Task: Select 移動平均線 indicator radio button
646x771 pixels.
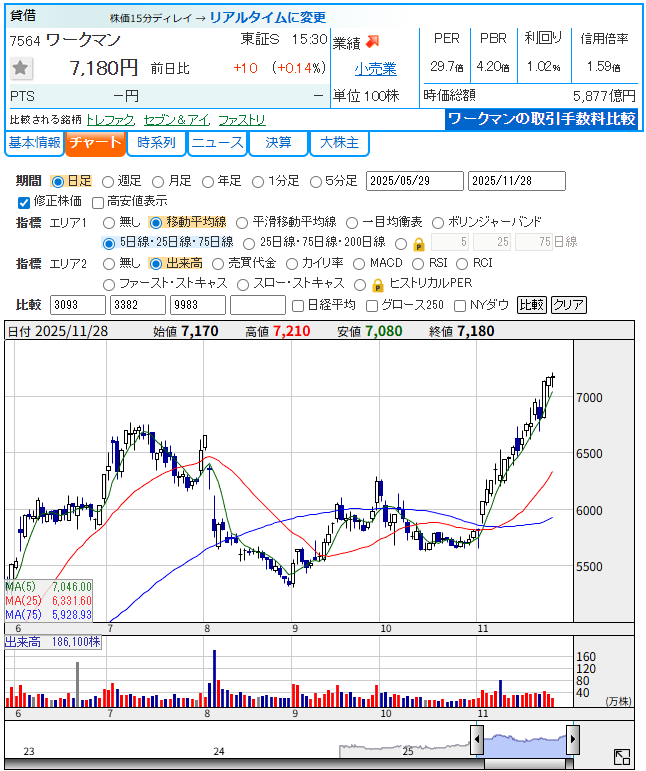Action: [x=155, y=223]
